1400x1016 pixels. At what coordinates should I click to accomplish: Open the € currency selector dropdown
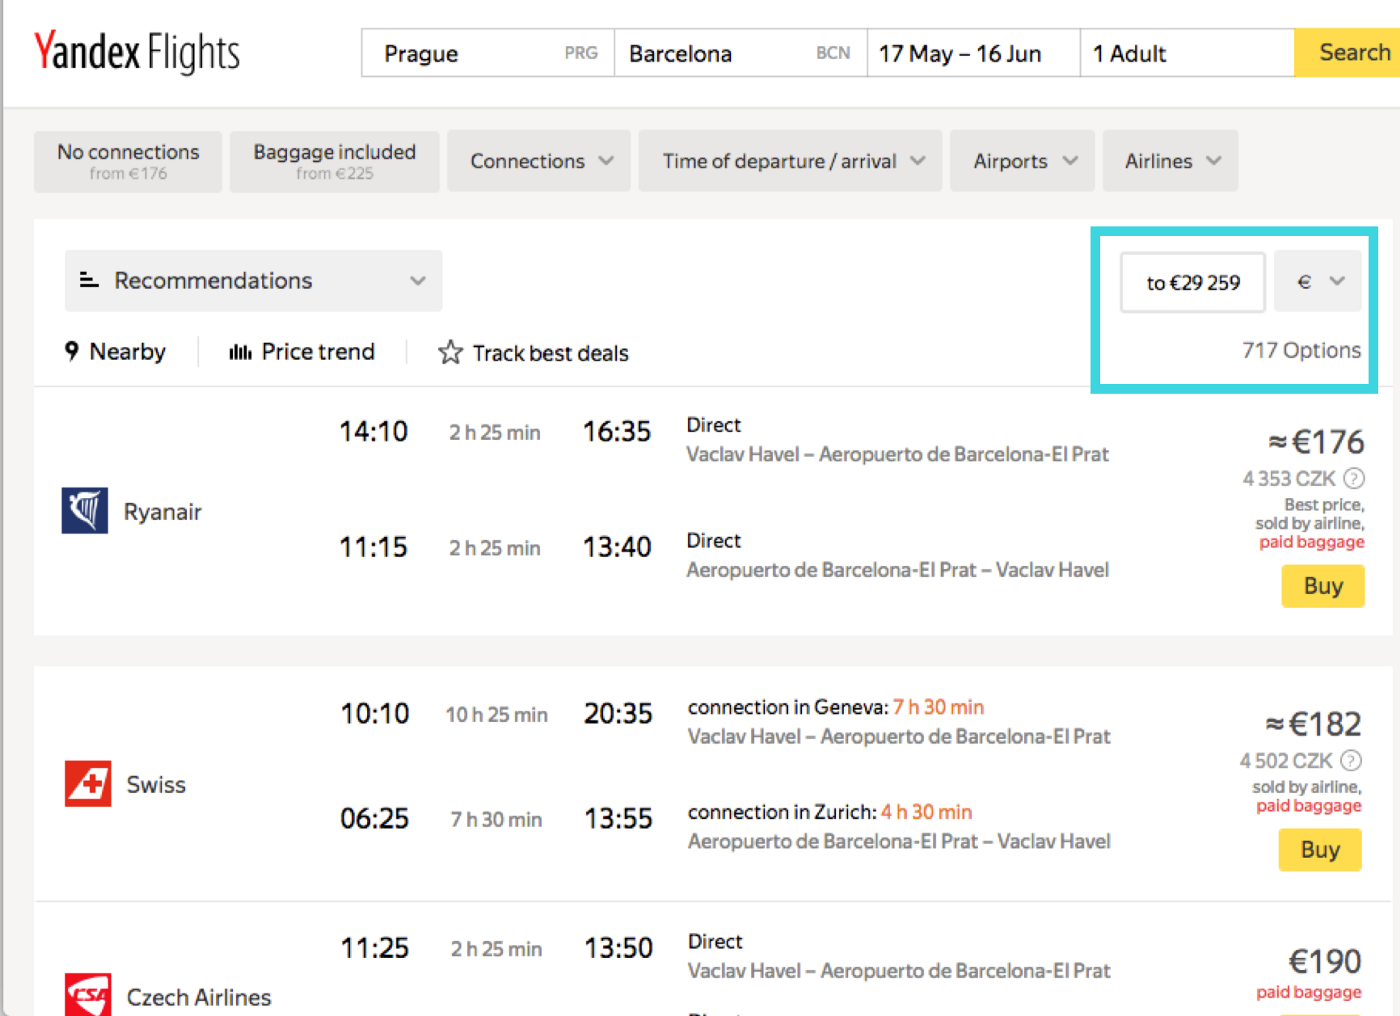pos(1318,282)
